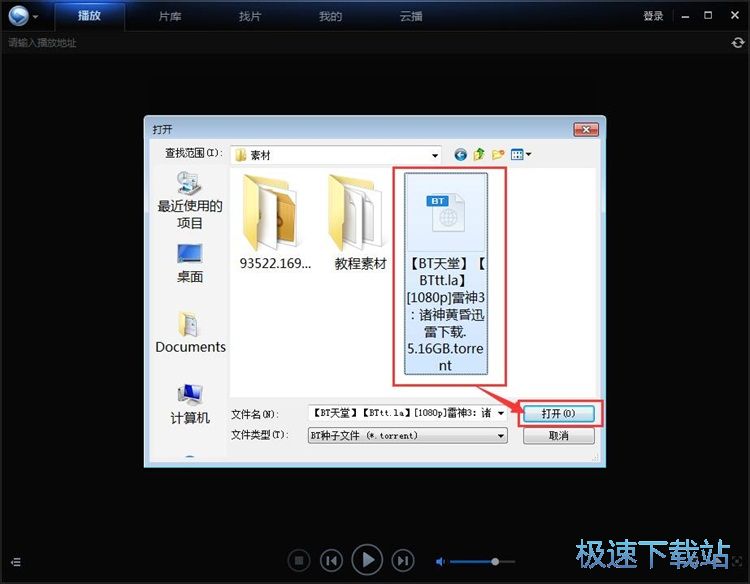Viewport: 750px width, 584px height.
Task: Click the Play button in player controls
Action: click(x=367, y=560)
